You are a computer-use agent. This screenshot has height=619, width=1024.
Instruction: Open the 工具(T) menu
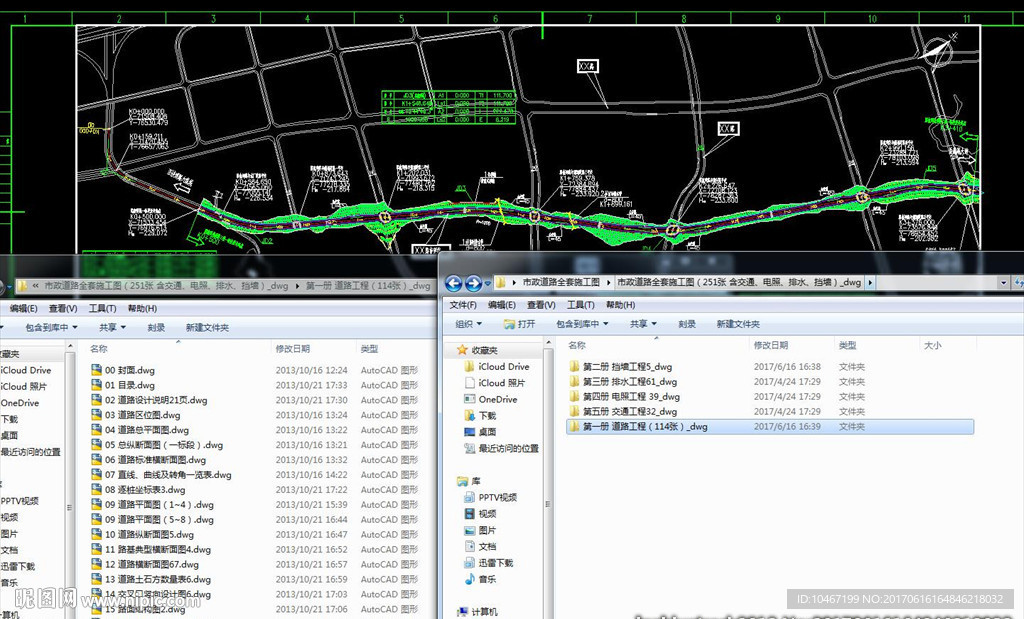[x=580, y=305]
